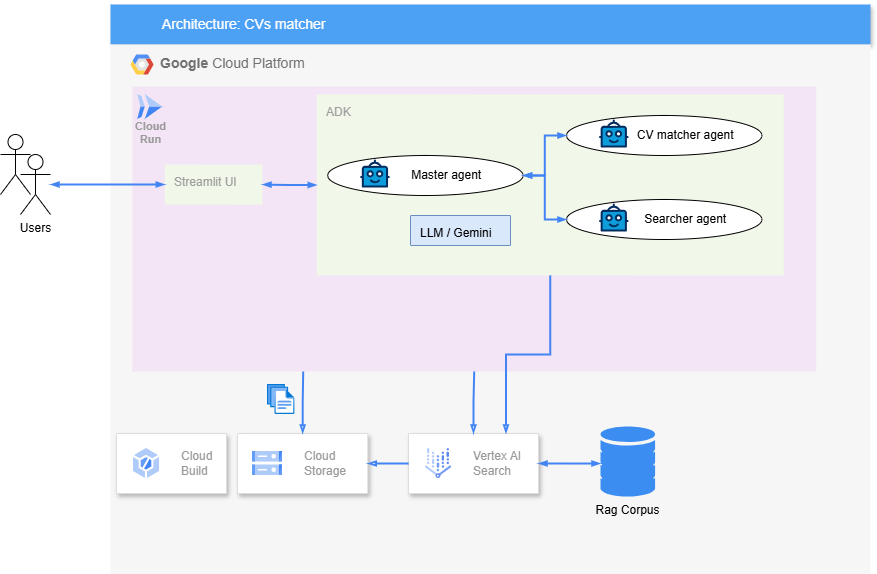This screenshot has width=877, height=574.
Task: Click the Master agent ellipse label
Action: tap(446, 175)
